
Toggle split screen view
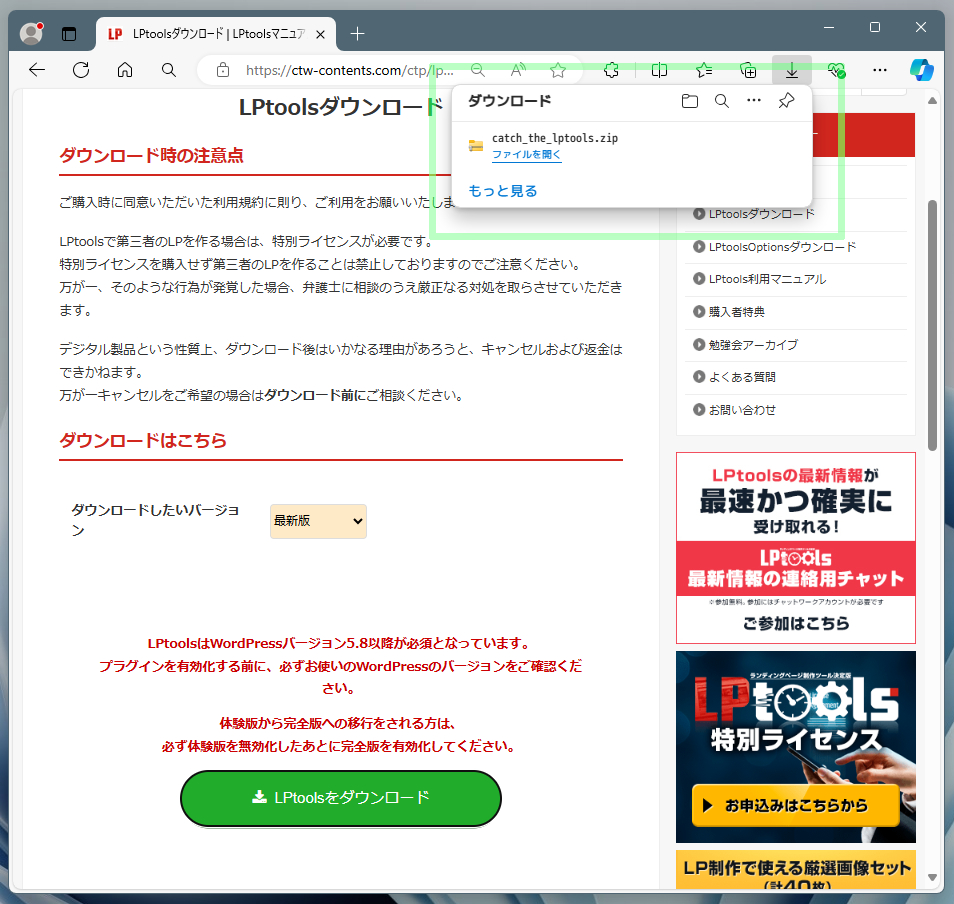660,70
